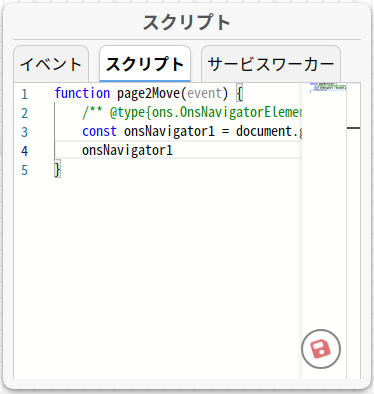Click 'page2Move' function name
Screen dimensions: 374x394
pyautogui.click(x=148, y=93)
